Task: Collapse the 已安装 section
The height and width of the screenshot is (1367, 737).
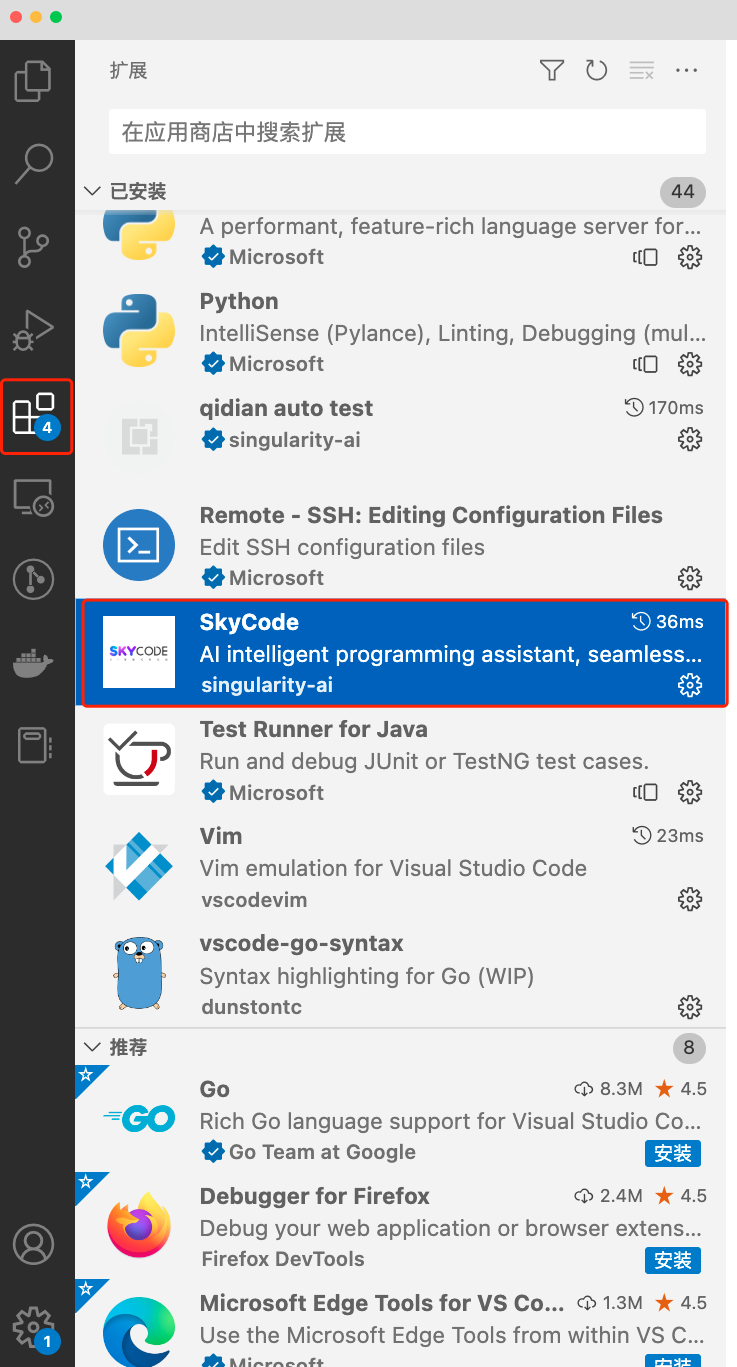Action: [93, 191]
